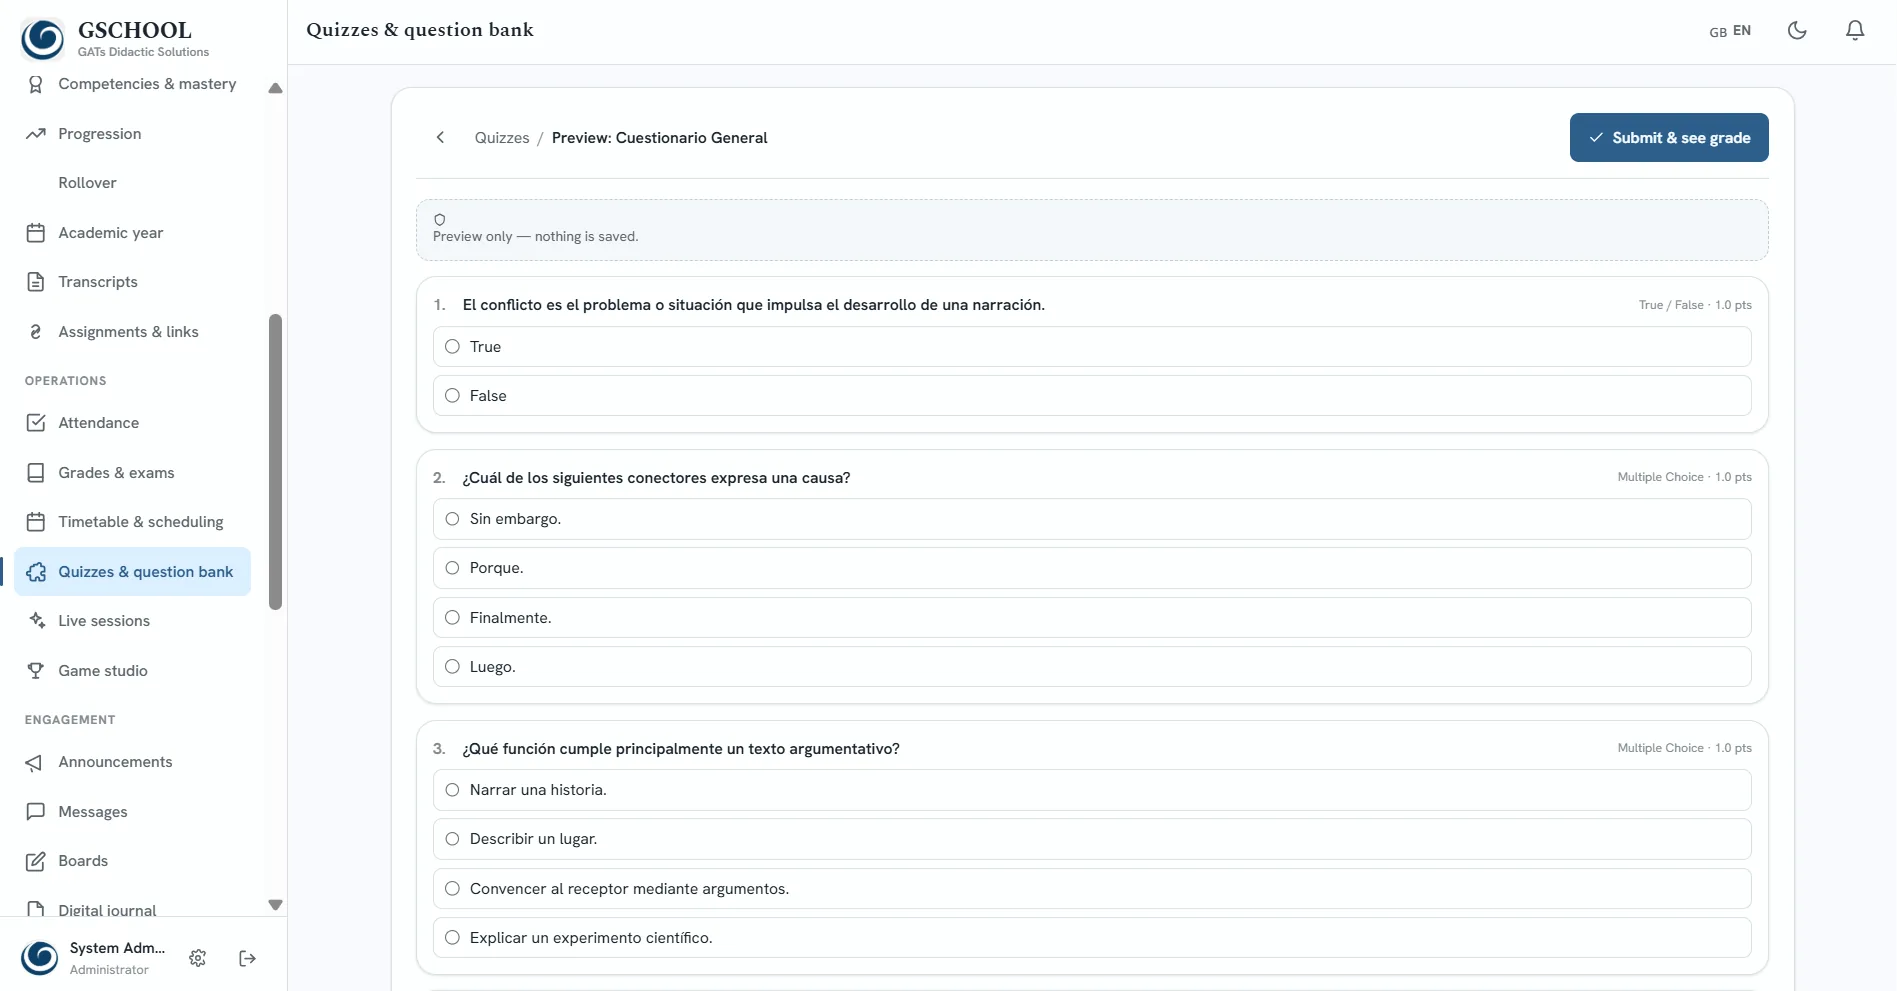
Task: Click the Assignments & links icon
Action: [36, 332]
